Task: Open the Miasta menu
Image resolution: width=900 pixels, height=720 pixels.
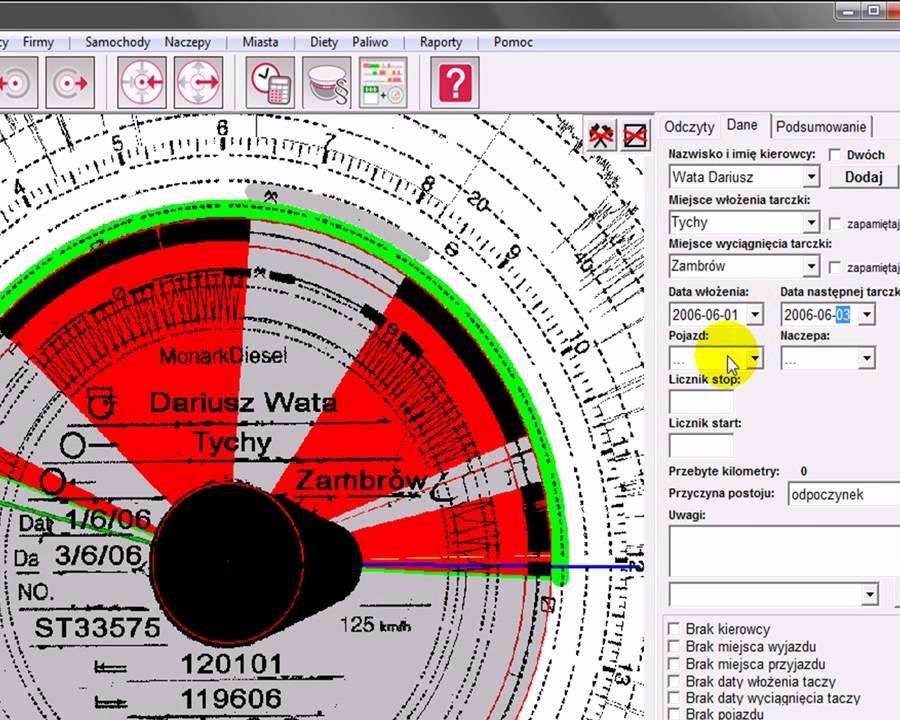Action: point(260,42)
